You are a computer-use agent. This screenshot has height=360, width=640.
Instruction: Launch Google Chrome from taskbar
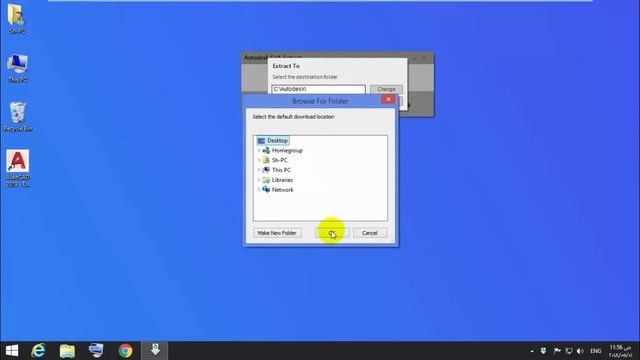(x=125, y=351)
